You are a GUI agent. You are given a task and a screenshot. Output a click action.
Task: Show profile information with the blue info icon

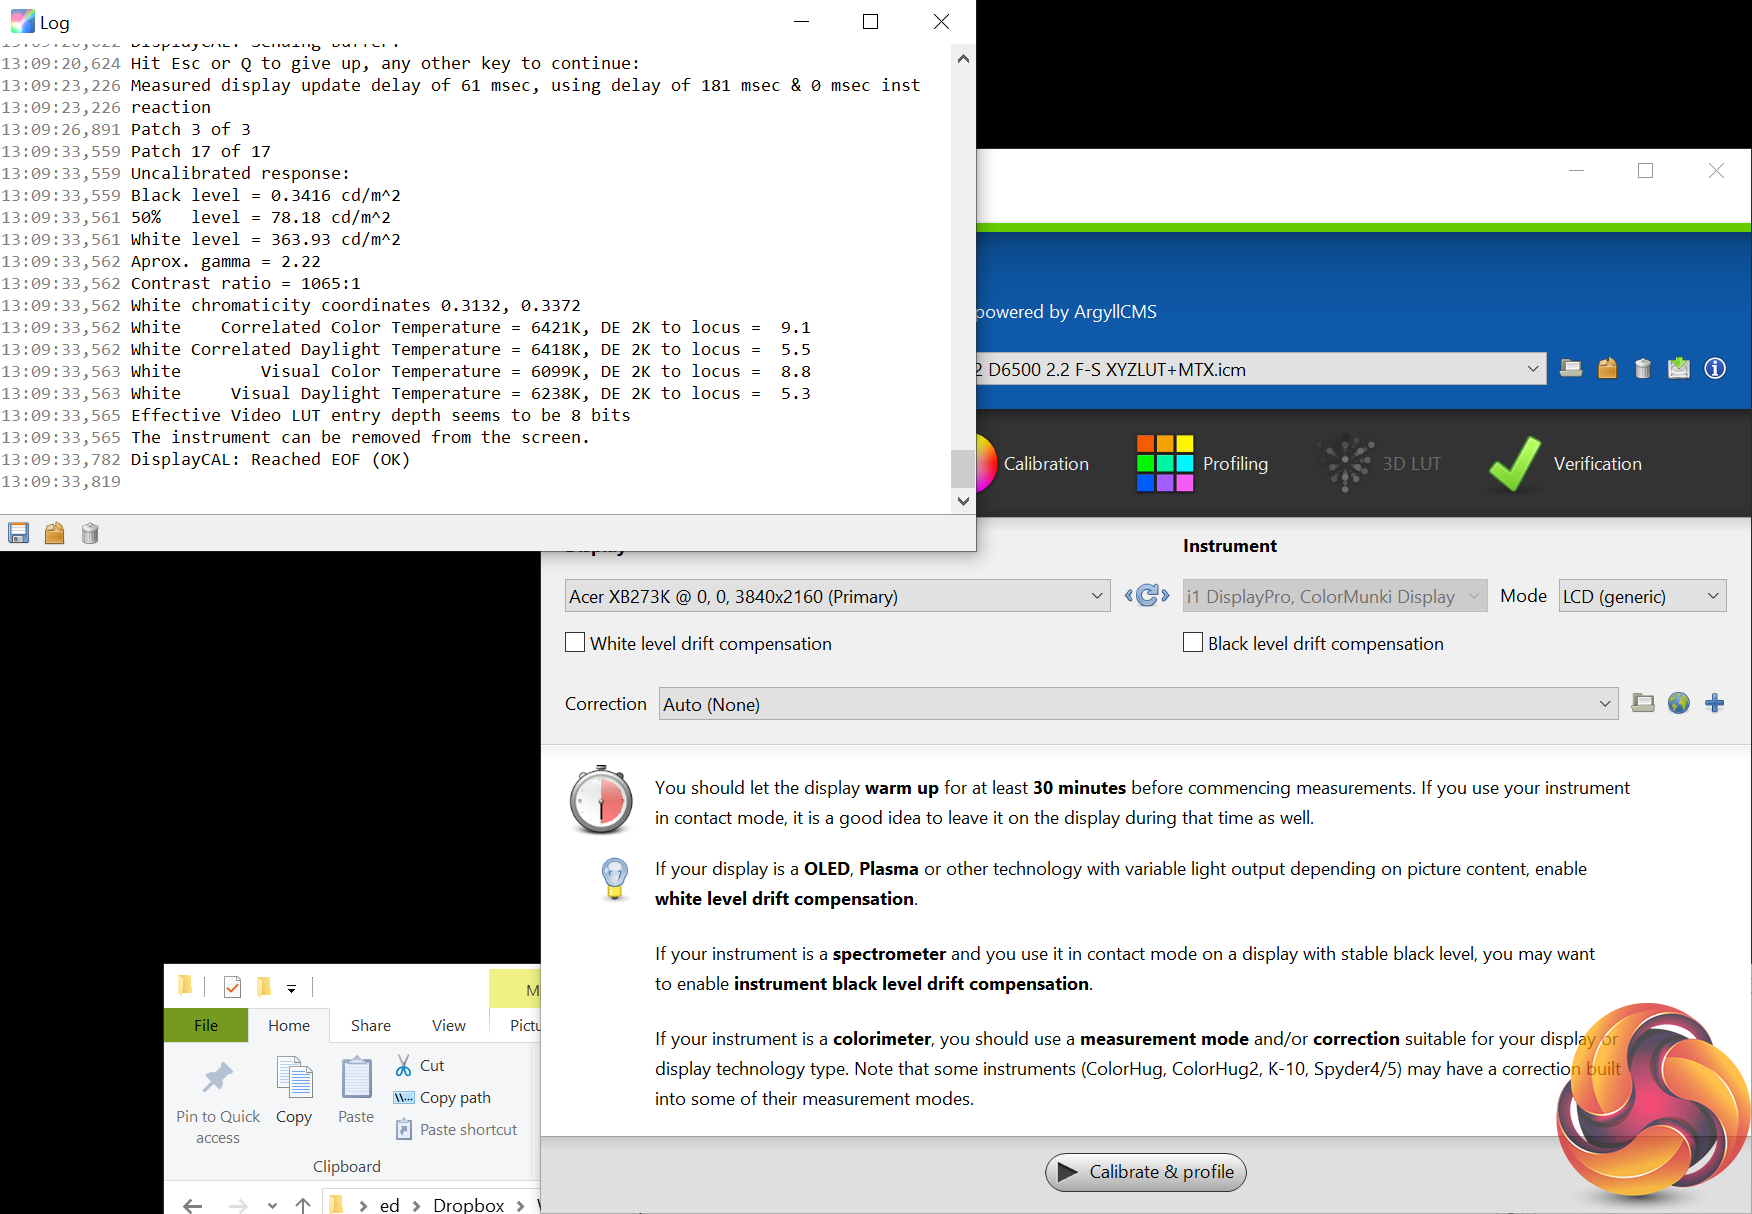(x=1715, y=369)
